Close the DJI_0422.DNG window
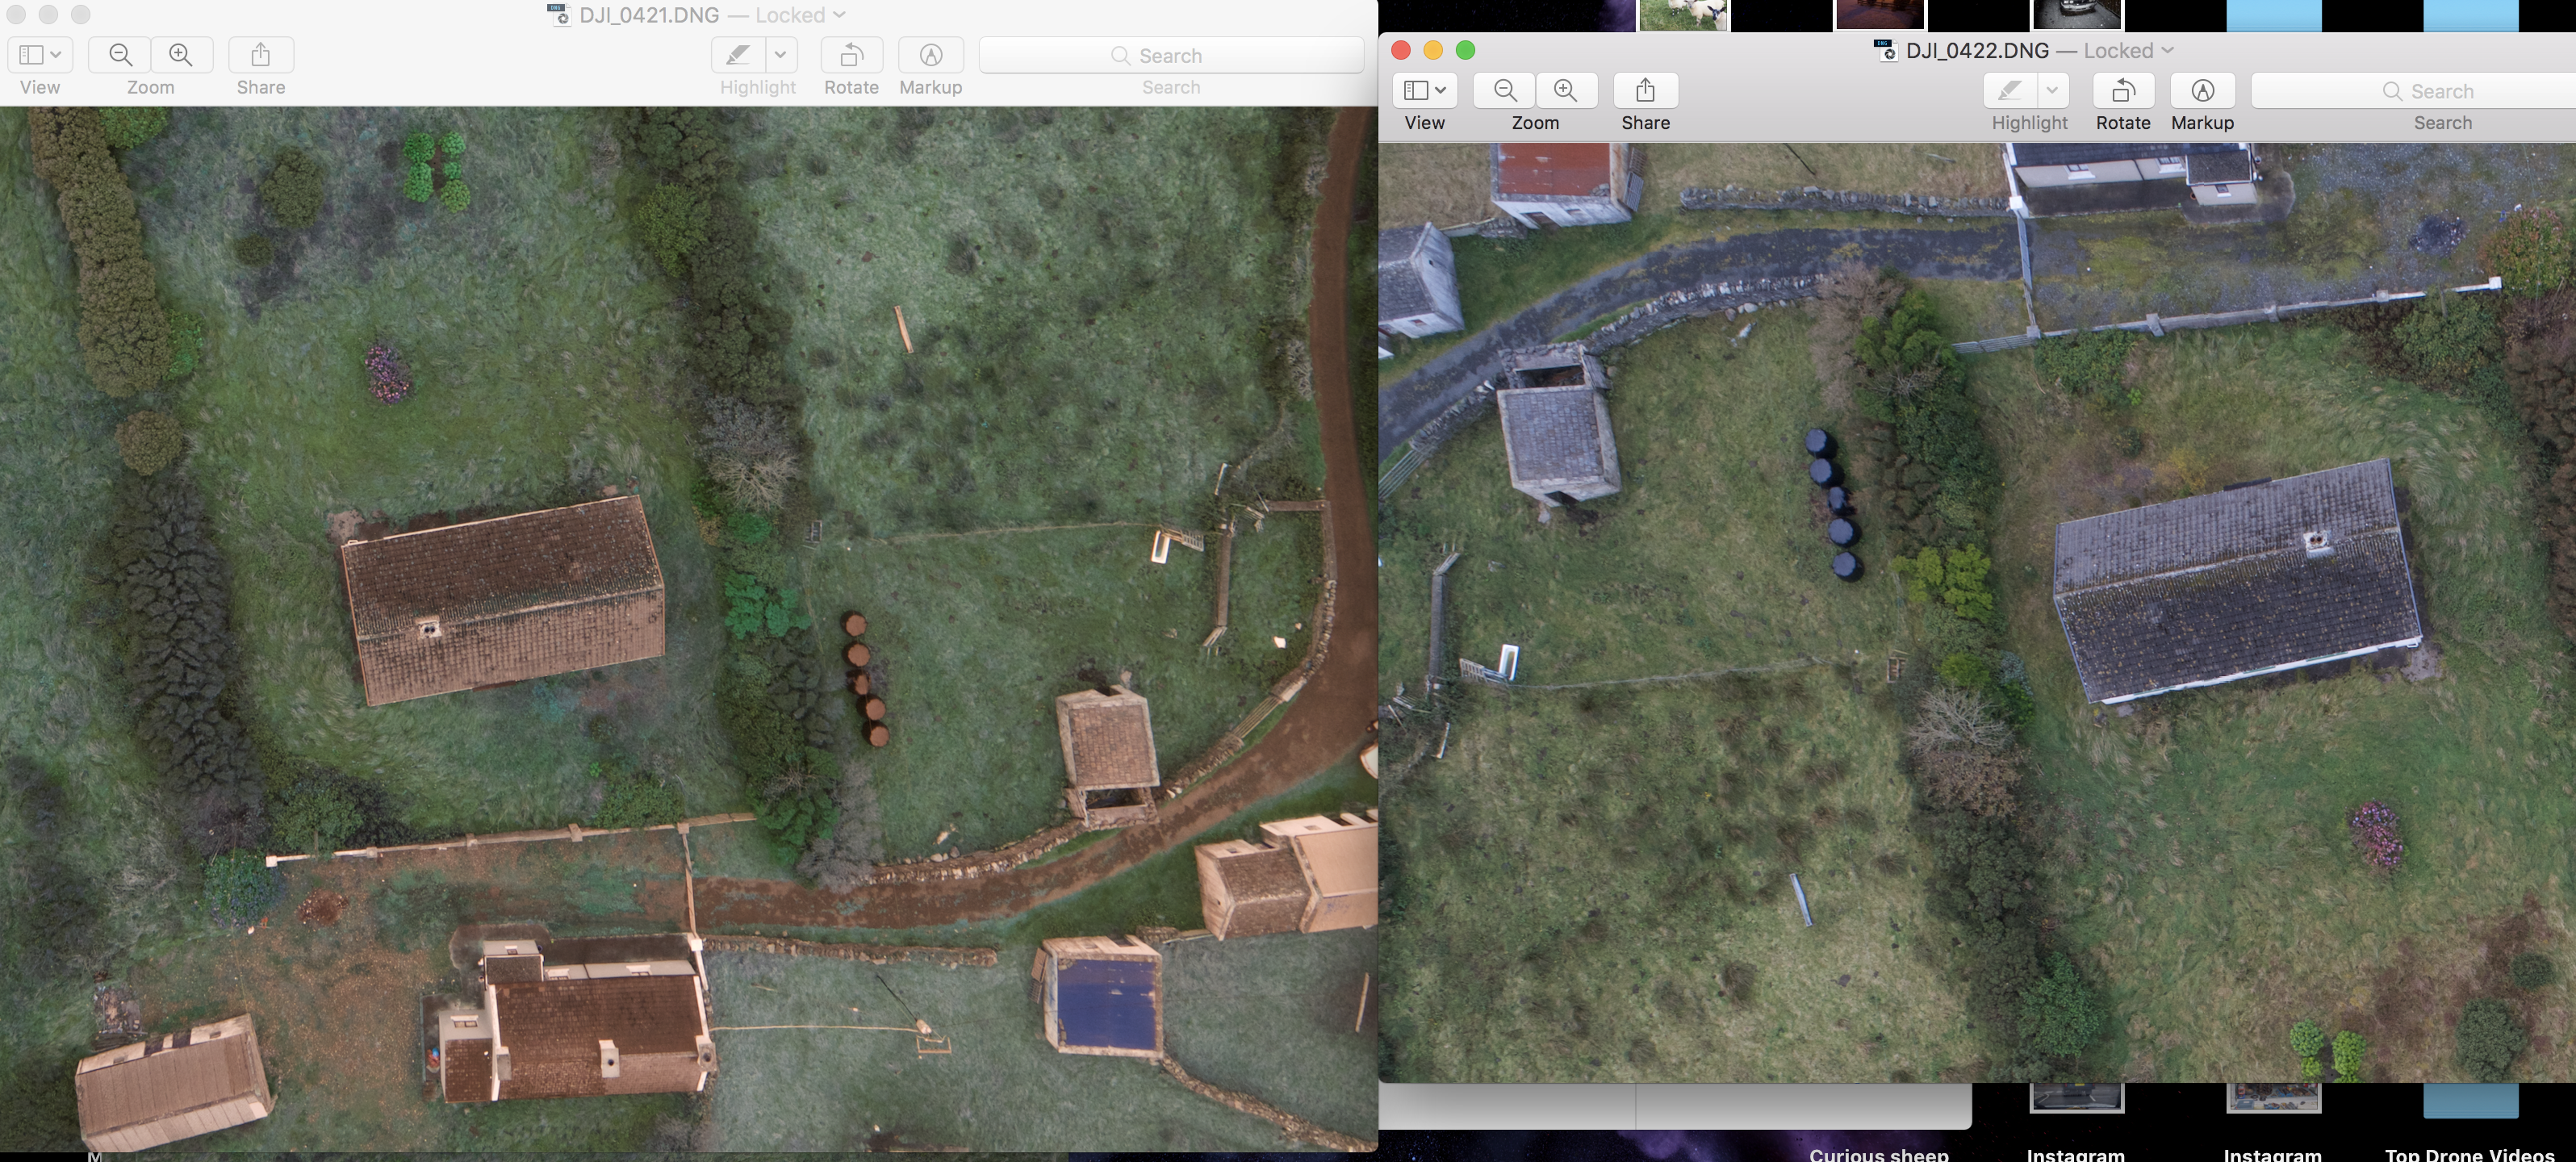 tap(1401, 50)
